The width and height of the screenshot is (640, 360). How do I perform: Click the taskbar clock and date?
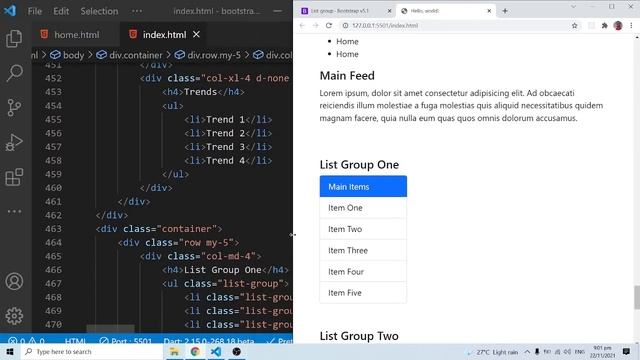602,352
